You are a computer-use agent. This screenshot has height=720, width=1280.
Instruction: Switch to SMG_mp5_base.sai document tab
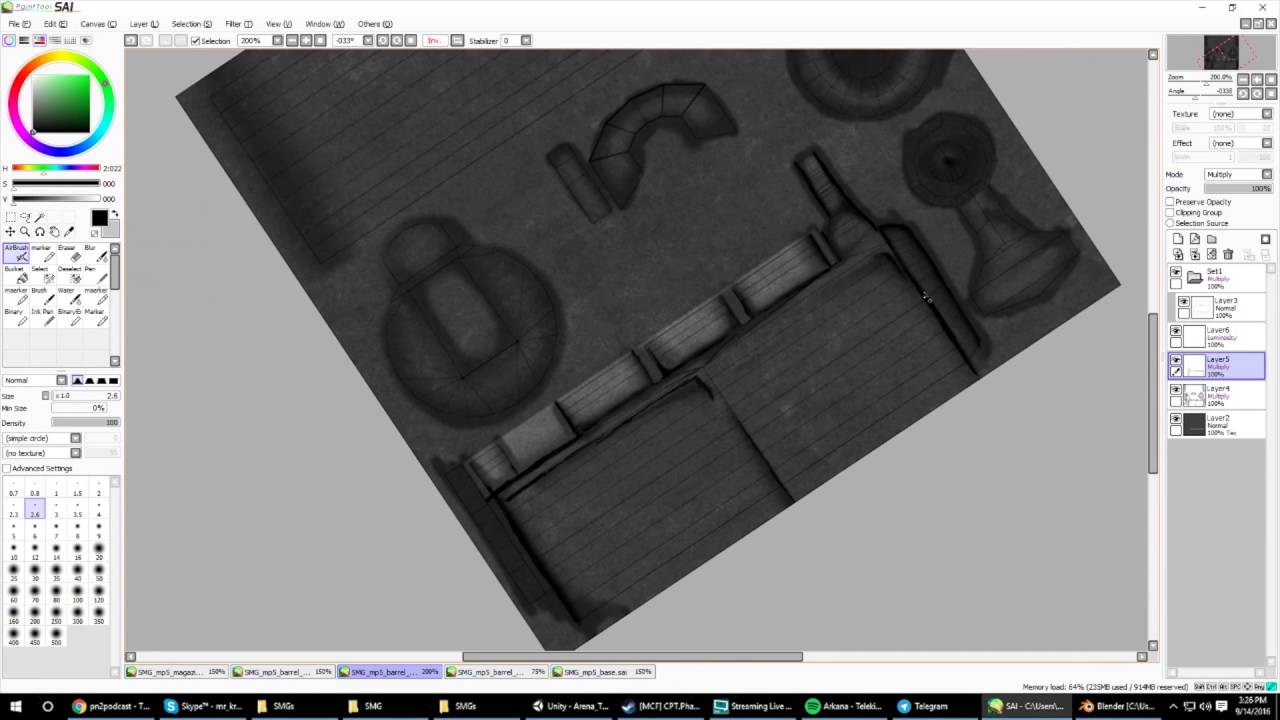pos(601,672)
